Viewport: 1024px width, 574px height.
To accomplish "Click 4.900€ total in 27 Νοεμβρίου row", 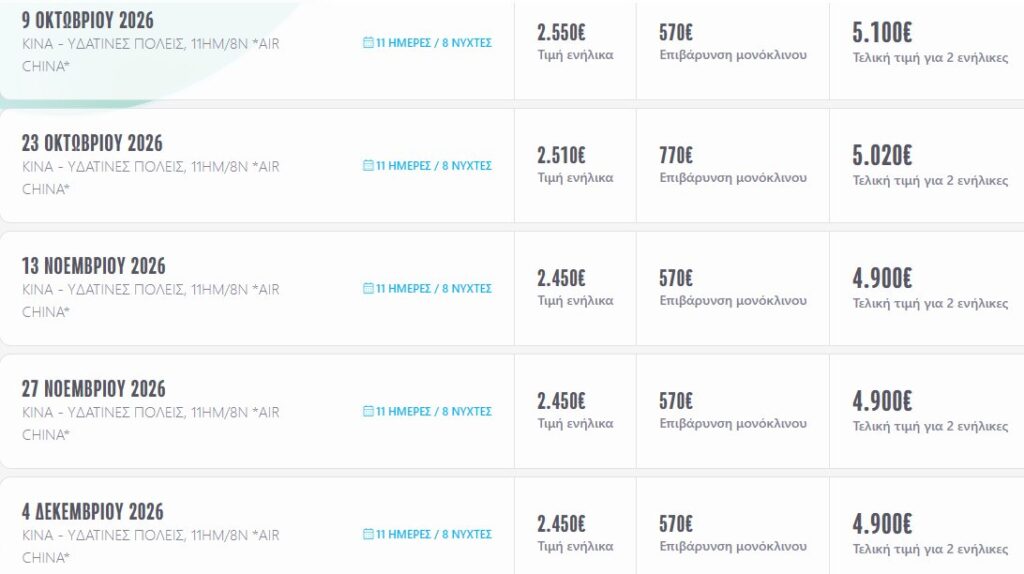I will [x=882, y=400].
